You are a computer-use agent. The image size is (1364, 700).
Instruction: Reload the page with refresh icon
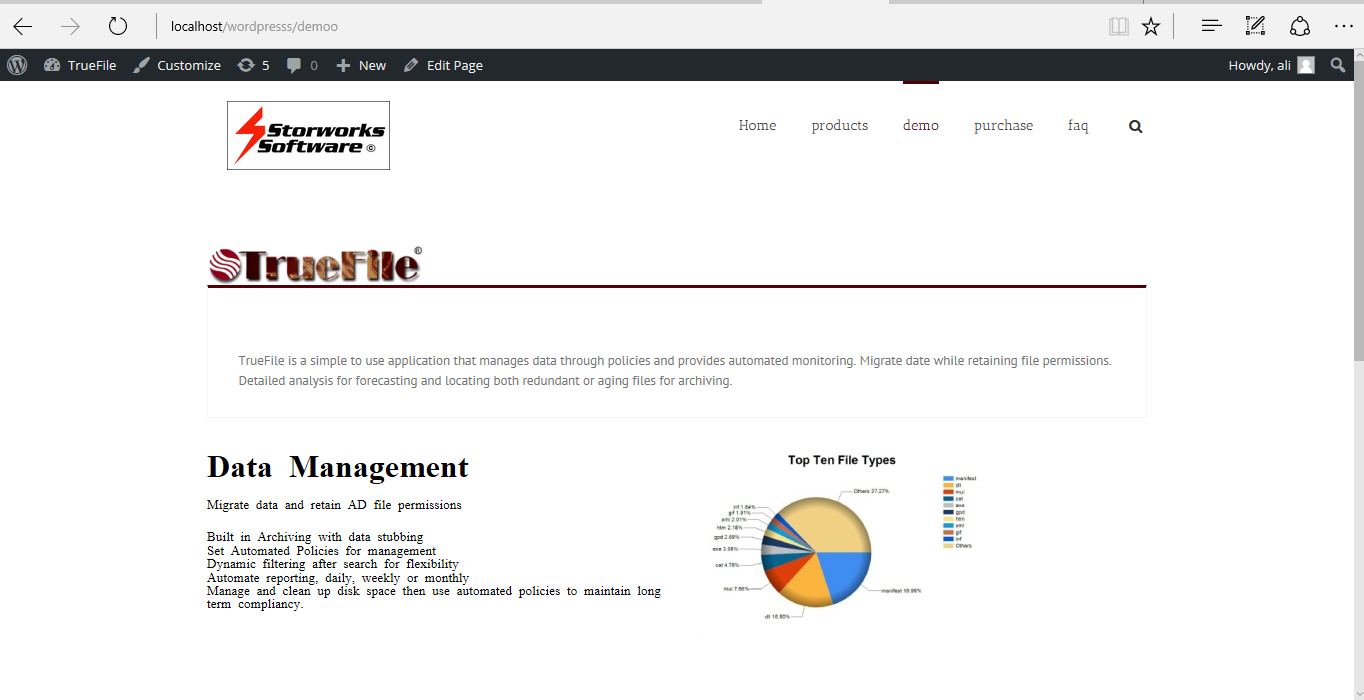click(x=118, y=26)
